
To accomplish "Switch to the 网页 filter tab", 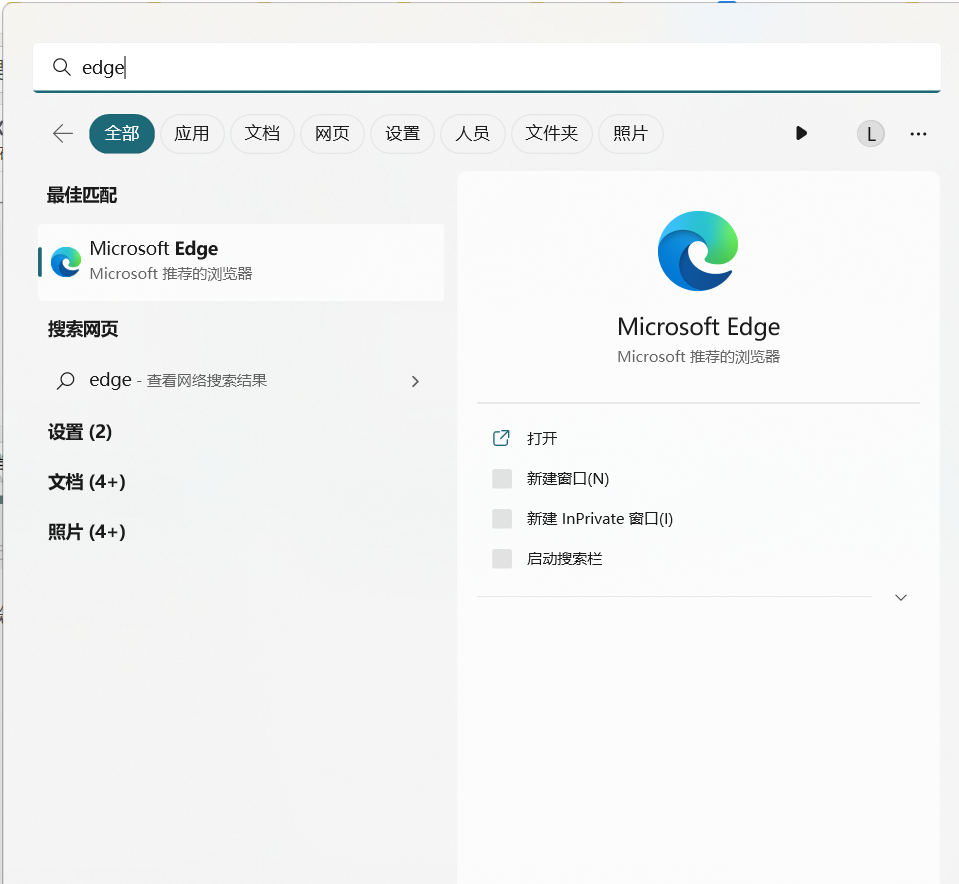I will pyautogui.click(x=332, y=133).
